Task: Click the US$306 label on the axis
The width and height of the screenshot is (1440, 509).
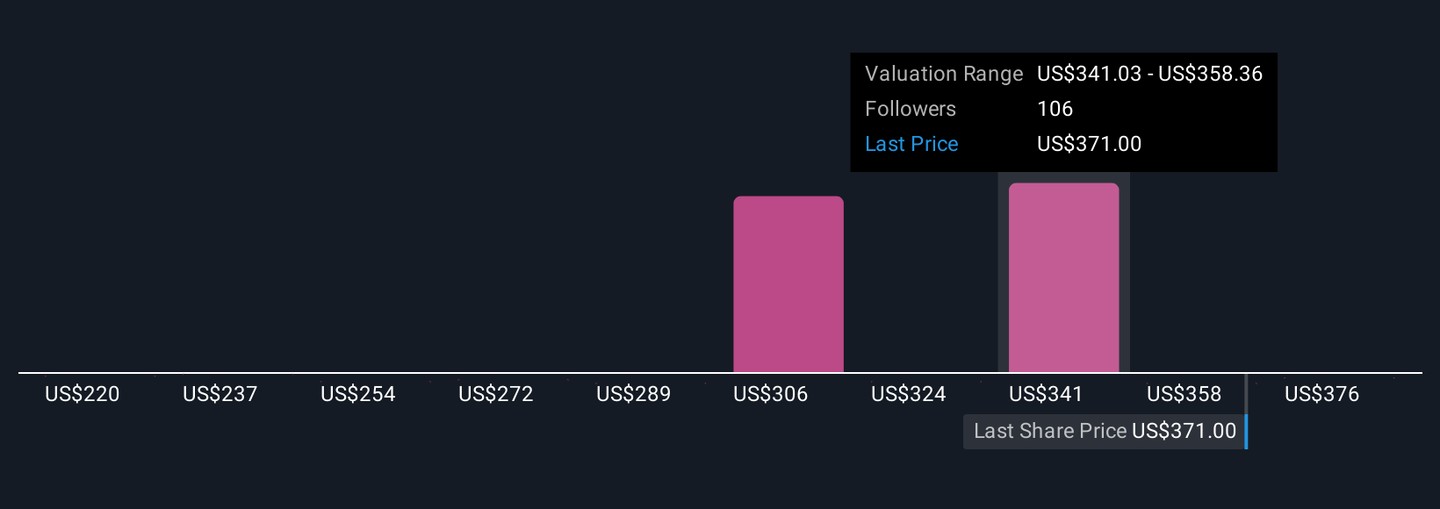Action: click(770, 394)
